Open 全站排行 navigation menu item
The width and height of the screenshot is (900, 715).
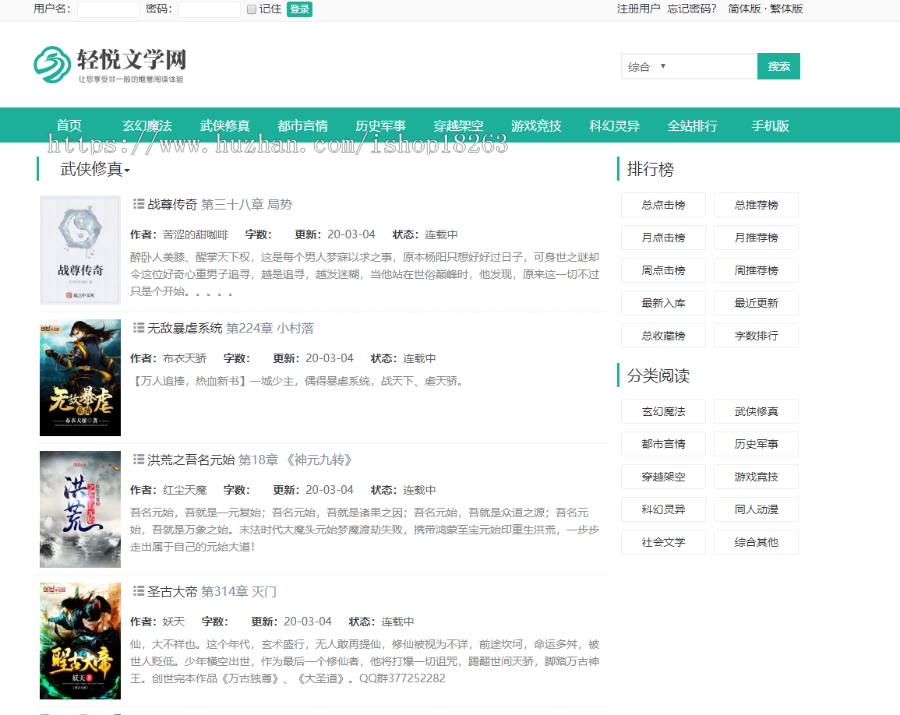[x=692, y=126]
